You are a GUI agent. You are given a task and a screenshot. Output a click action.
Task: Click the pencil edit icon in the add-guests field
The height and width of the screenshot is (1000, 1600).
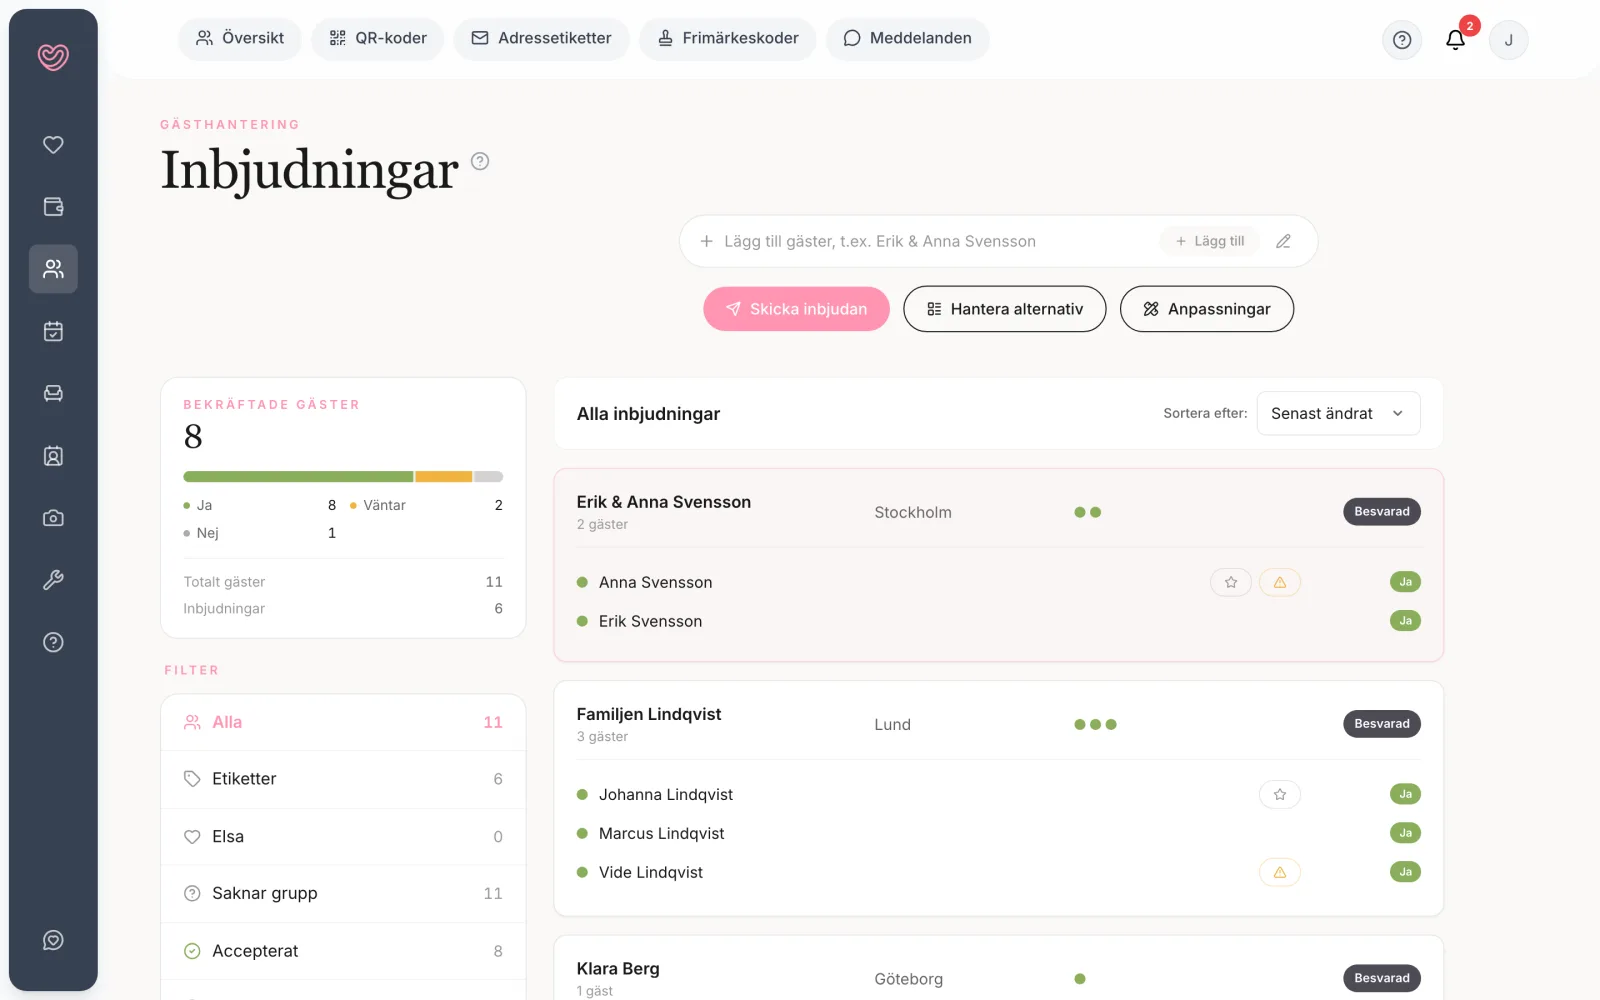pos(1283,241)
